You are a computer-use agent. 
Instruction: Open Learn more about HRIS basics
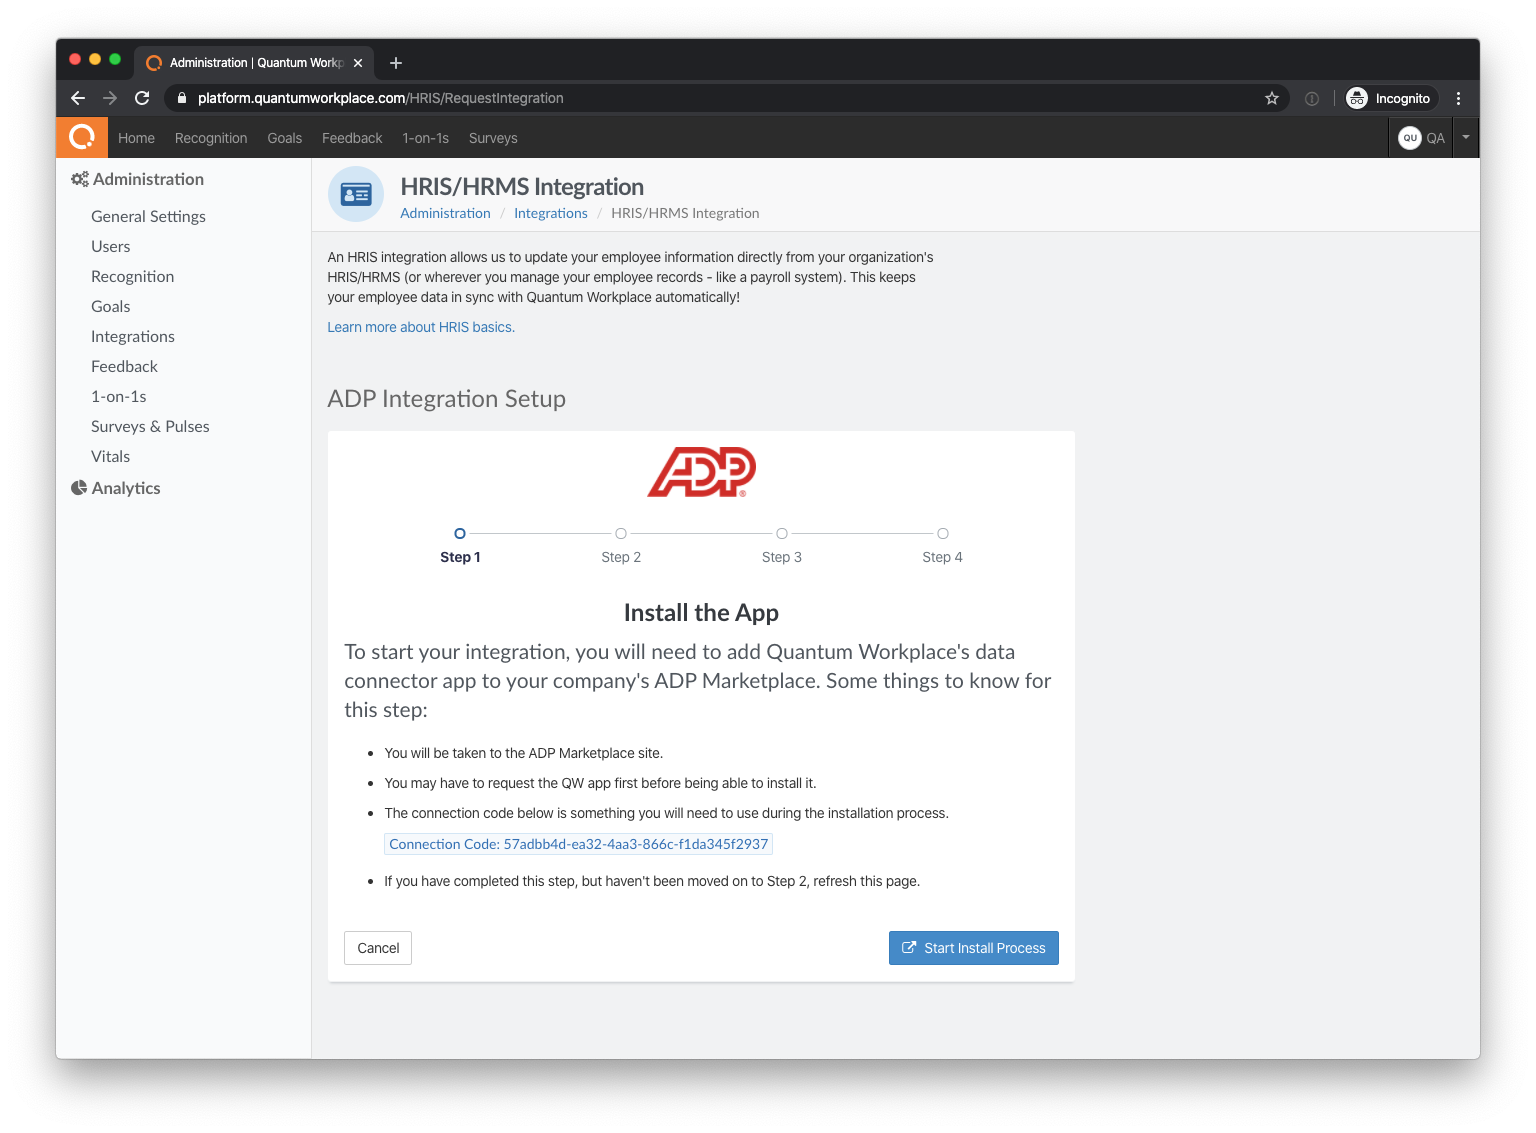point(420,327)
